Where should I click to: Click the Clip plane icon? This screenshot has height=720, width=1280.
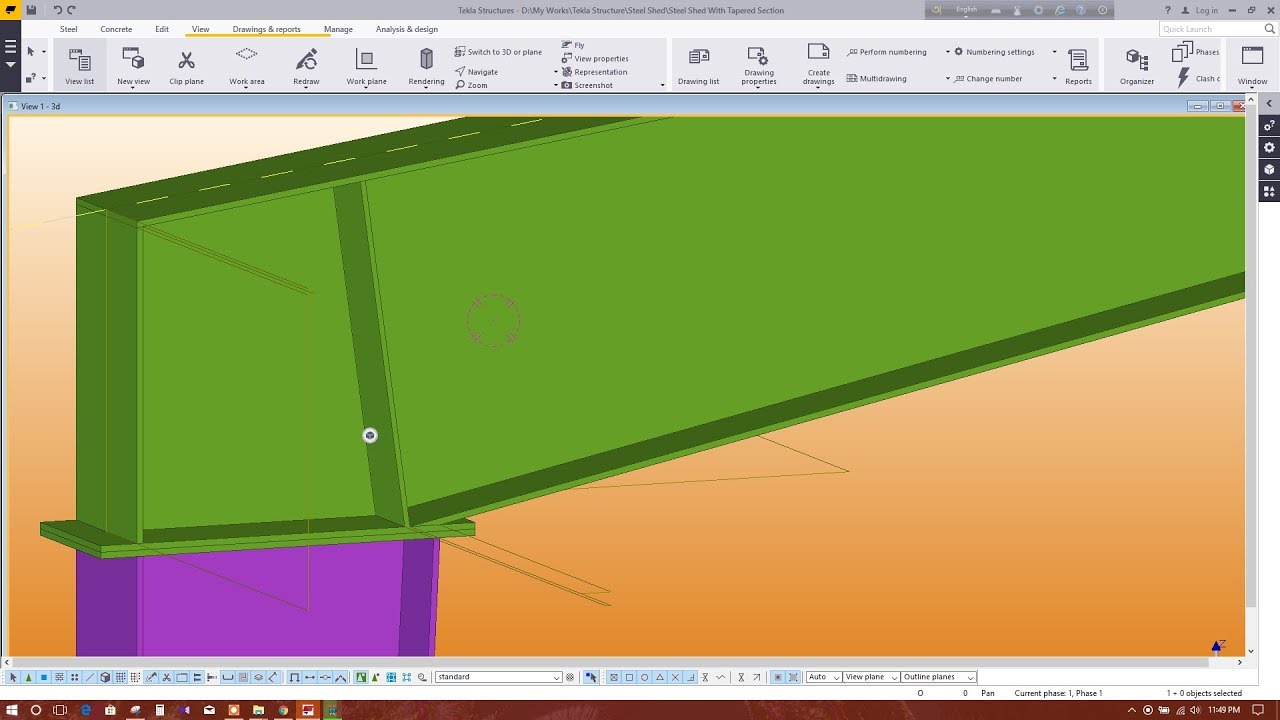186,62
